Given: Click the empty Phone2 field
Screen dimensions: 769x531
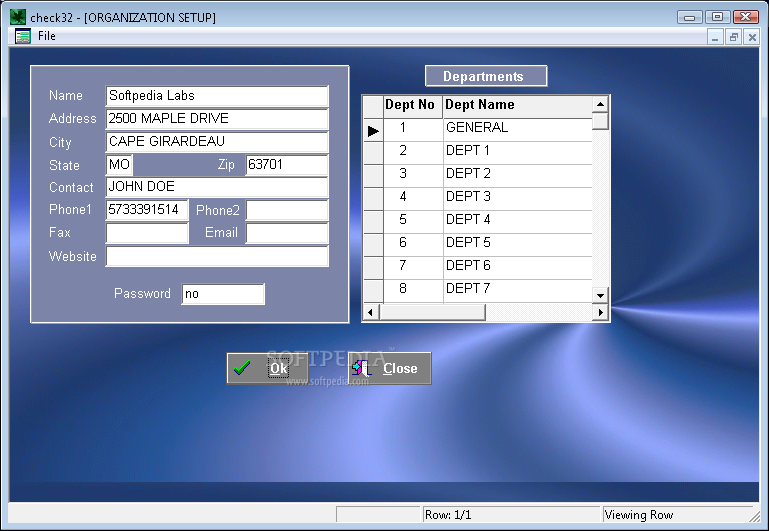Looking at the screenshot, I should pyautogui.click(x=287, y=210).
